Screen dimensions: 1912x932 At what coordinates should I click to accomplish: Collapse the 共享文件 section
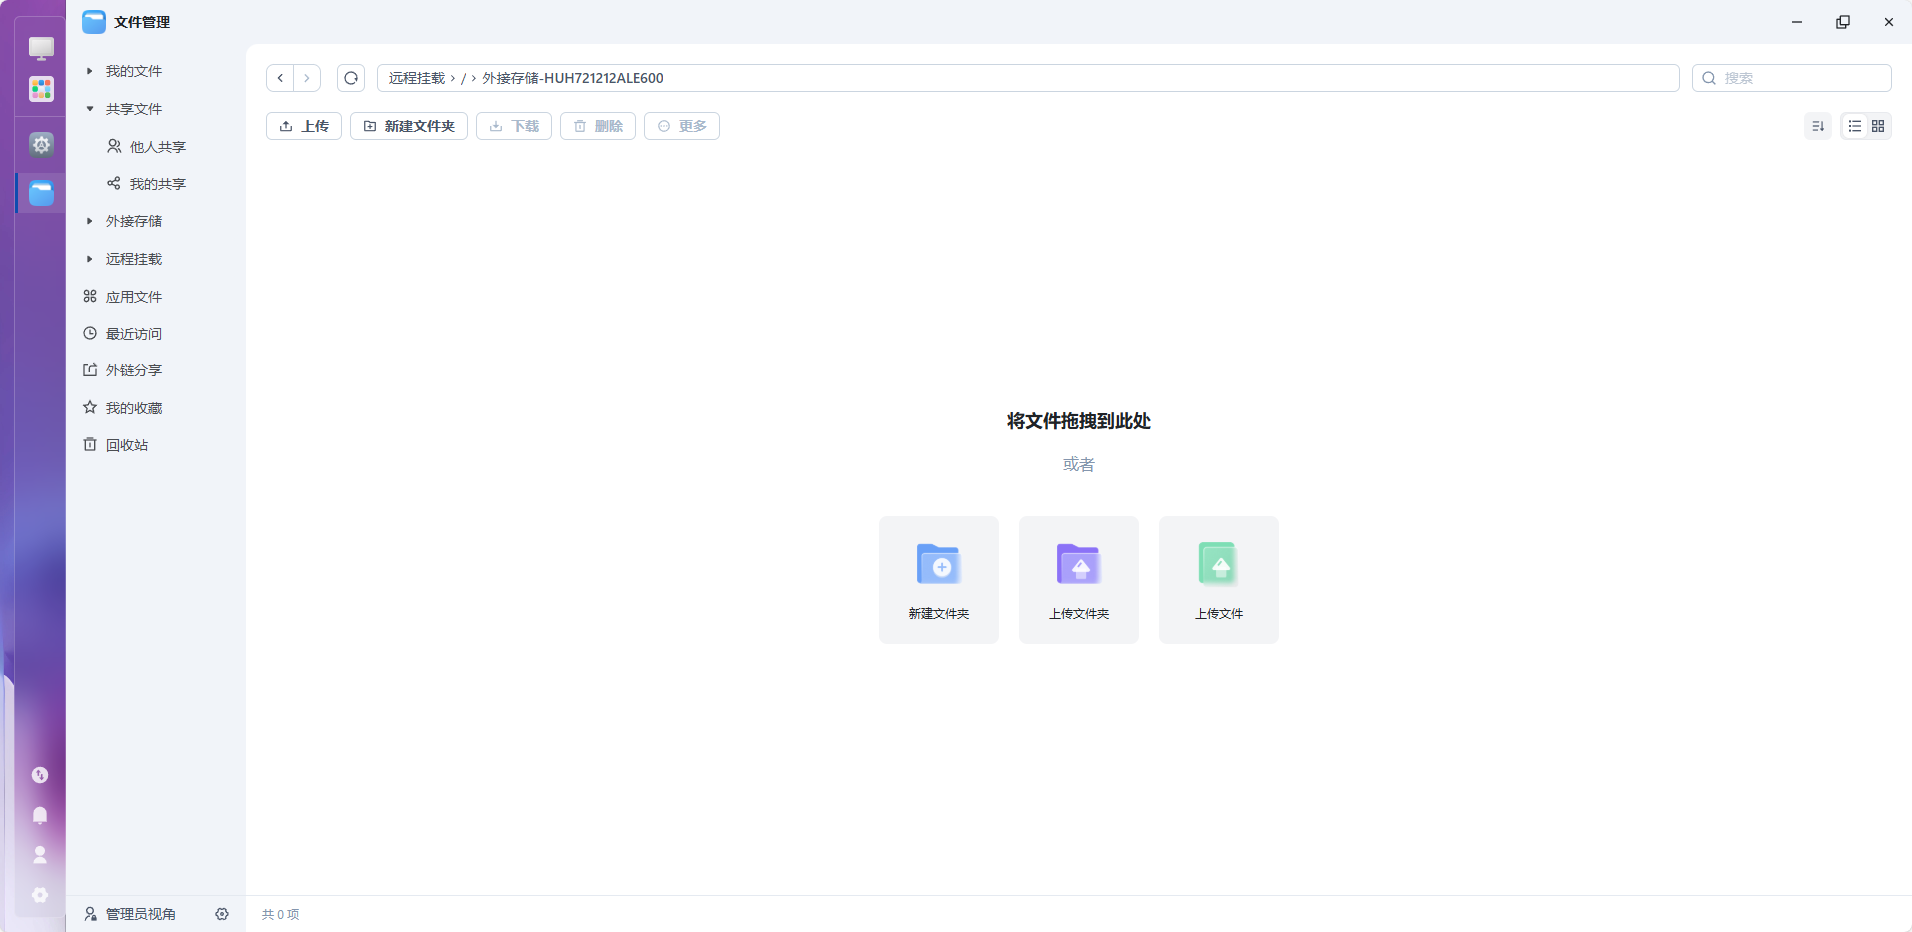point(89,109)
